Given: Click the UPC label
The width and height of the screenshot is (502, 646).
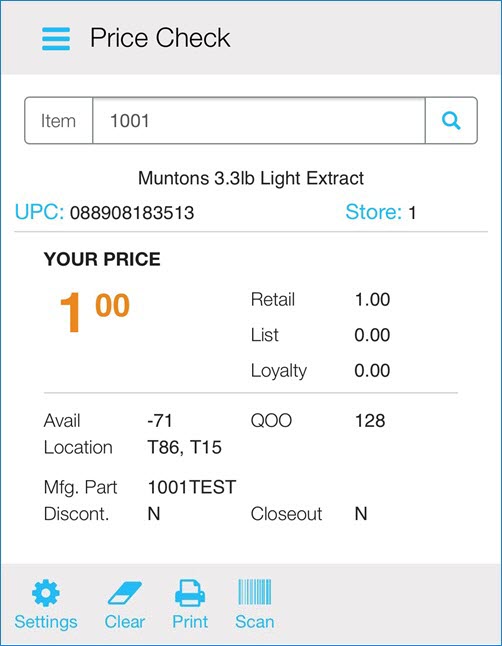Looking at the screenshot, I should [x=40, y=212].
